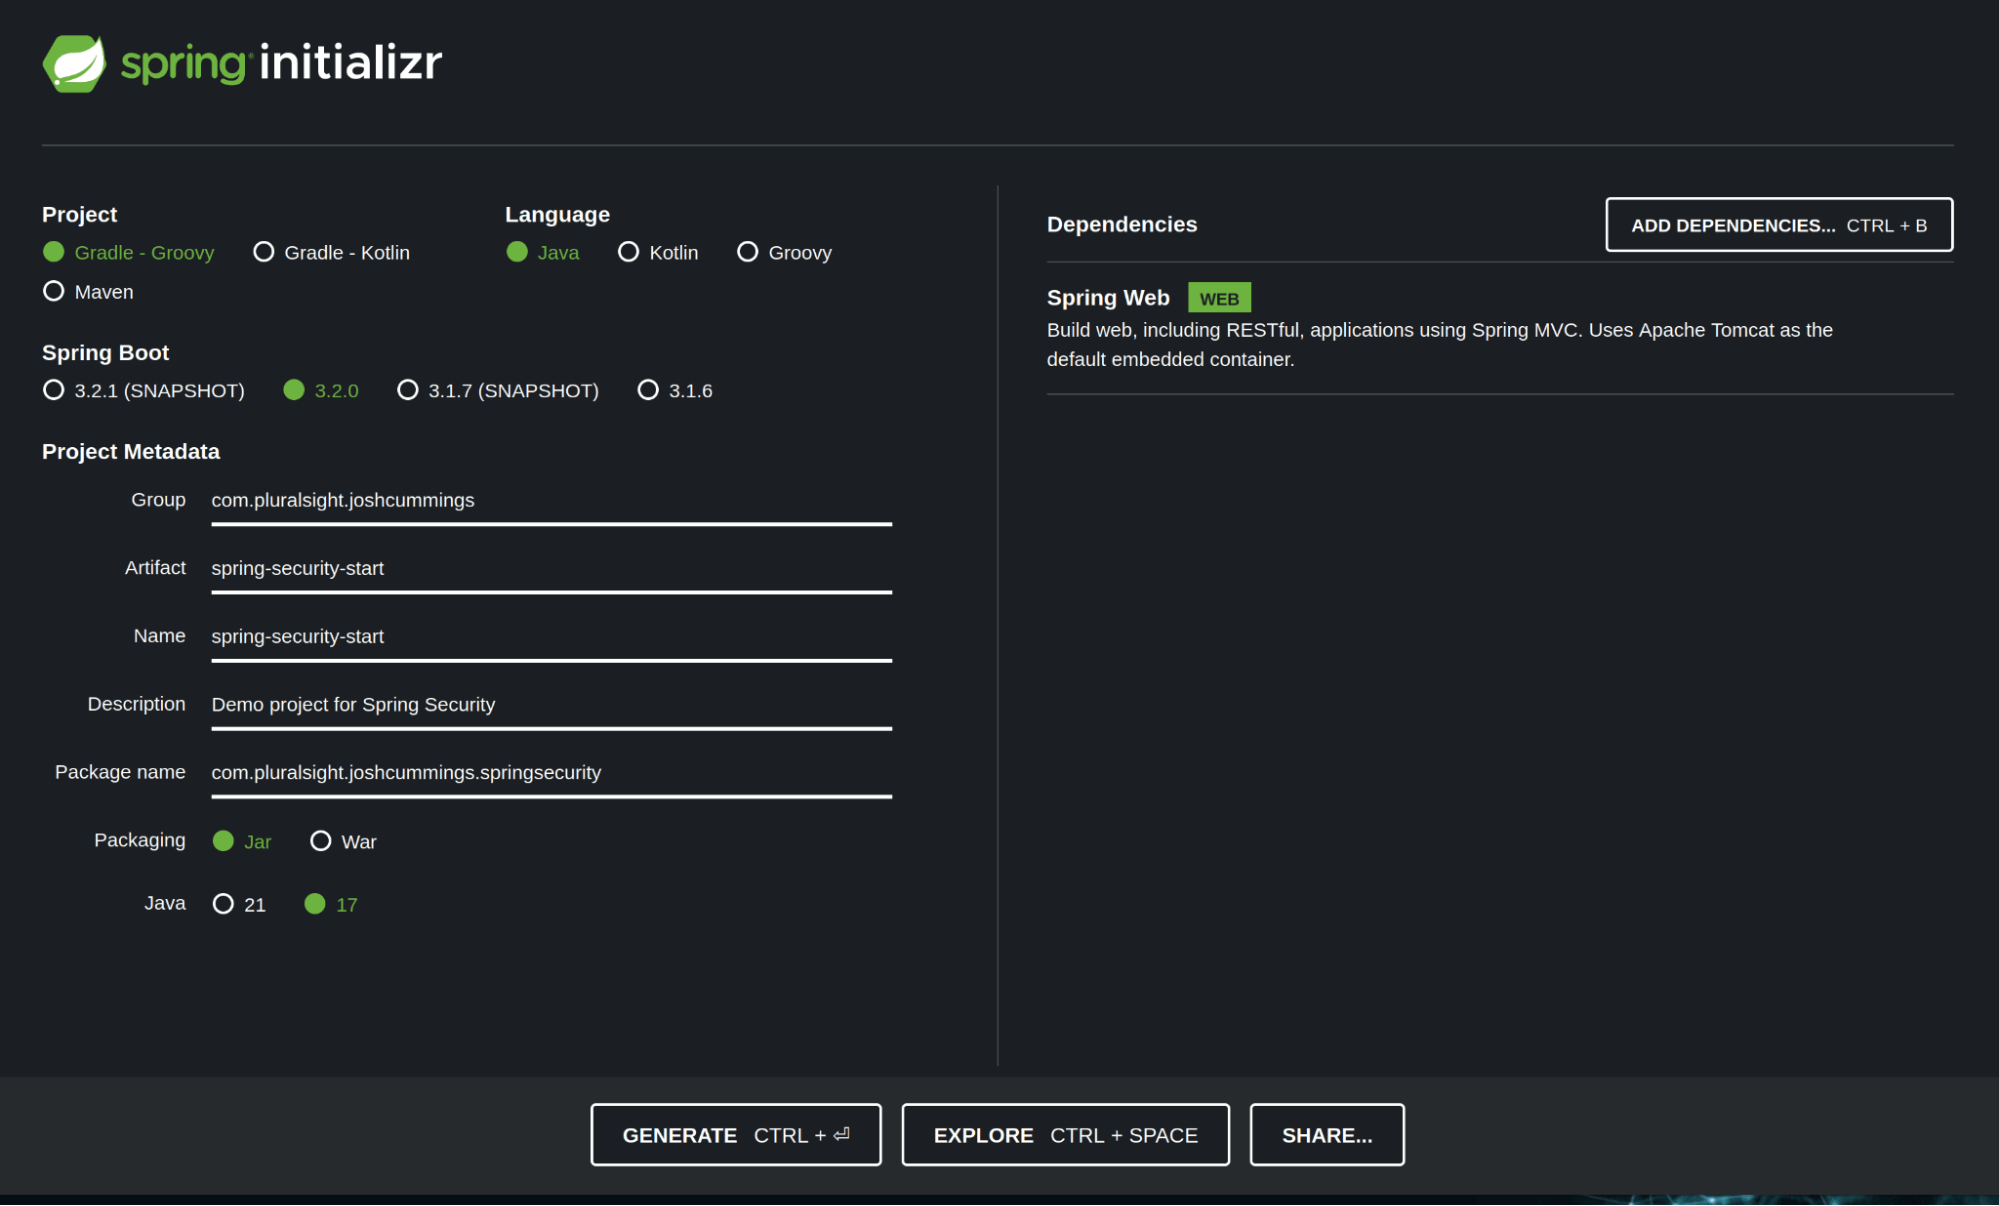The image size is (1999, 1206).
Task: Select War packaging
Action: [343, 842]
